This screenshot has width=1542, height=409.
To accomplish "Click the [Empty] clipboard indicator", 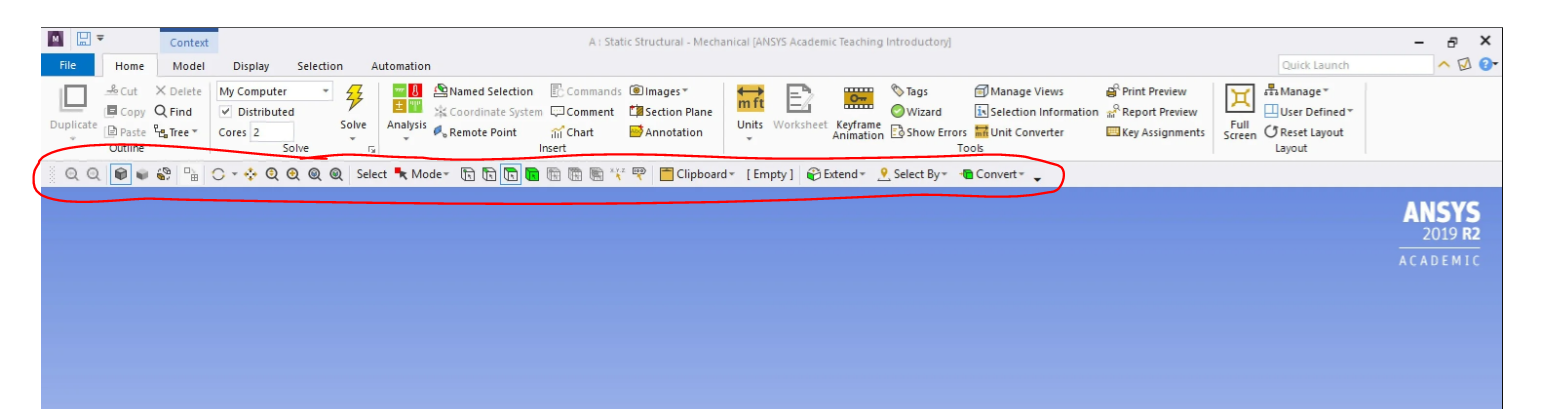I will click(770, 174).
